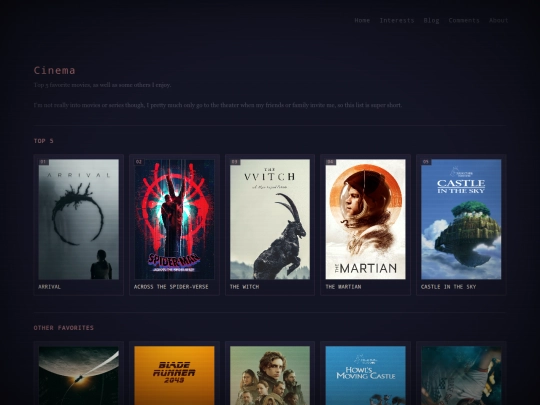Click the 'Top 5 favorite movies' intro sentence
This screenshot has width=540, height=405.
click(x=102, y=85)
